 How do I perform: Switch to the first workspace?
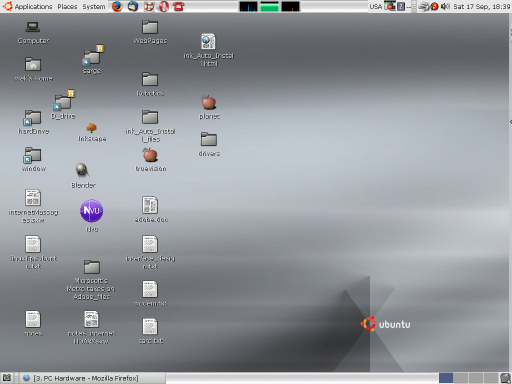446,378
